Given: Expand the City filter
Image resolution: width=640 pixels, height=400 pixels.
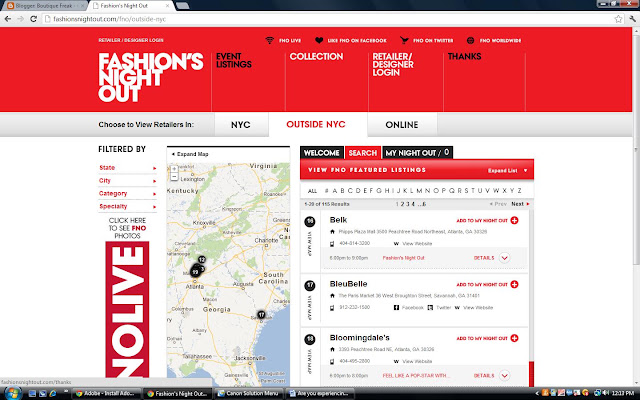Looking at the screenshot, I should (127, 180).
